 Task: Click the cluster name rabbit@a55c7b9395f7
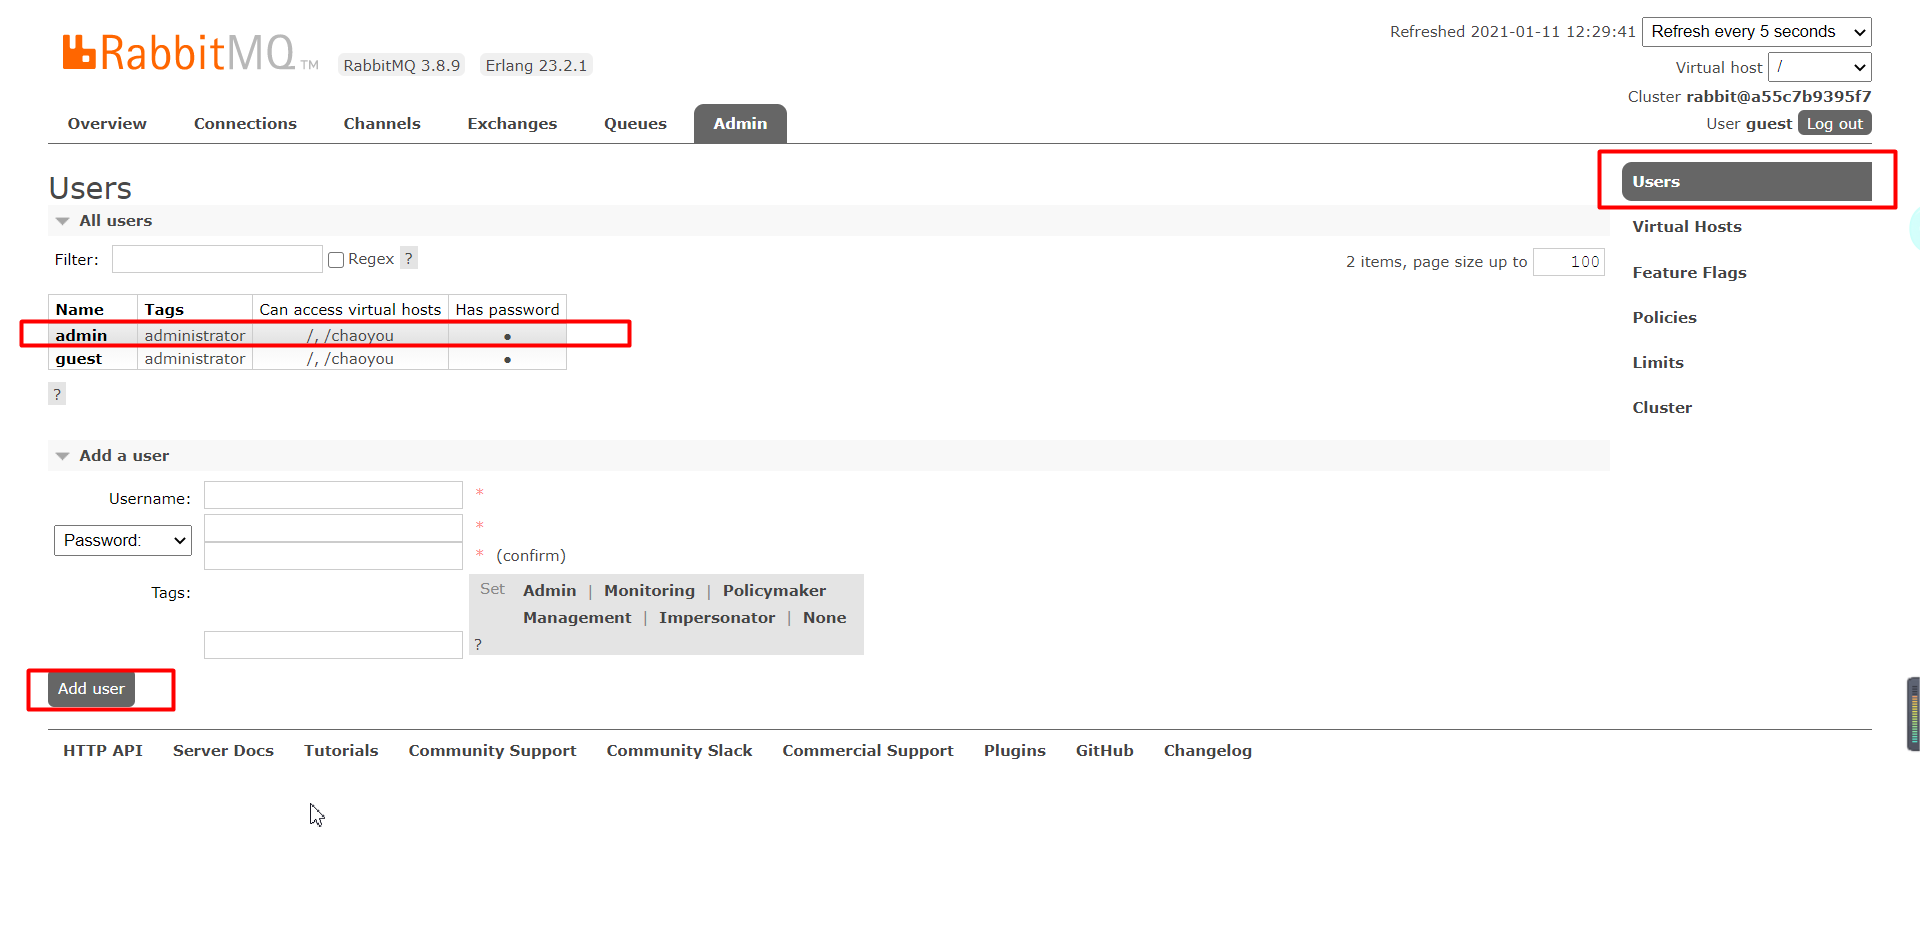pos(1778,97)
